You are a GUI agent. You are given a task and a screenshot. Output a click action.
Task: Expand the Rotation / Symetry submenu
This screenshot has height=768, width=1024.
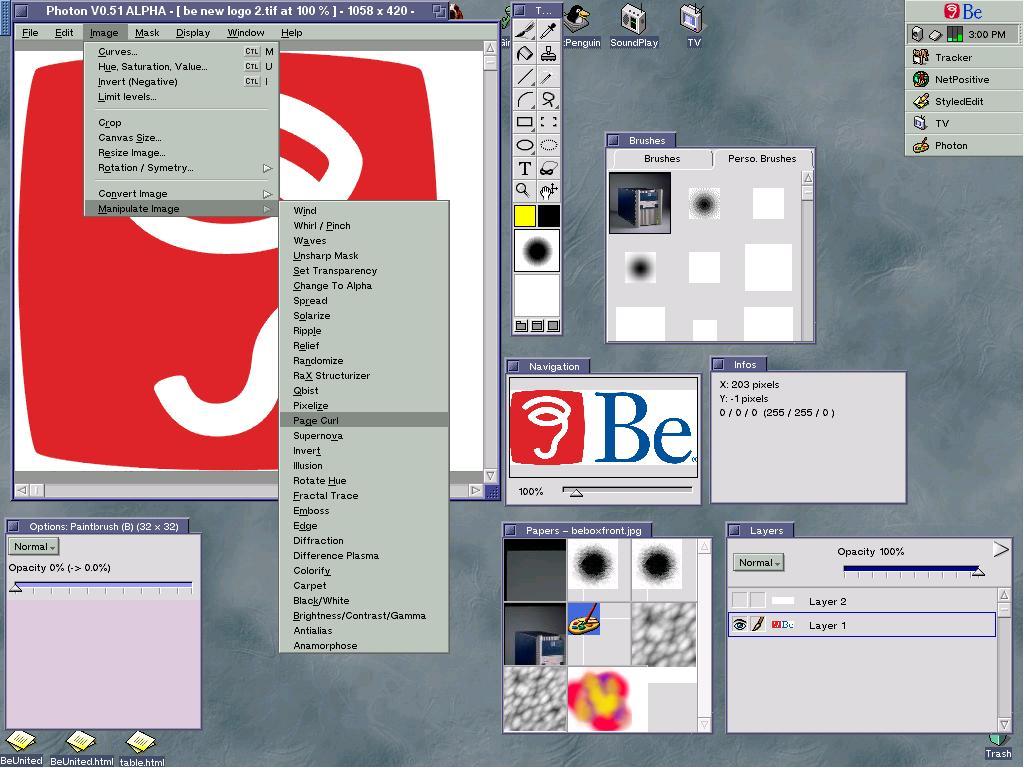click(x=182, y=168)
